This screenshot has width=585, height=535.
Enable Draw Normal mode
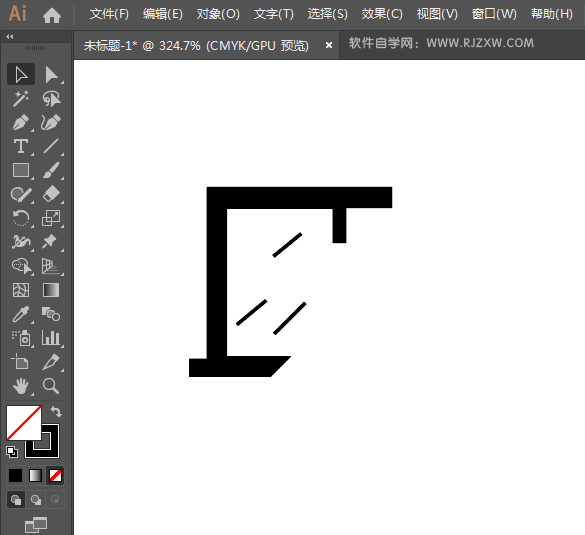pos(16,500)
